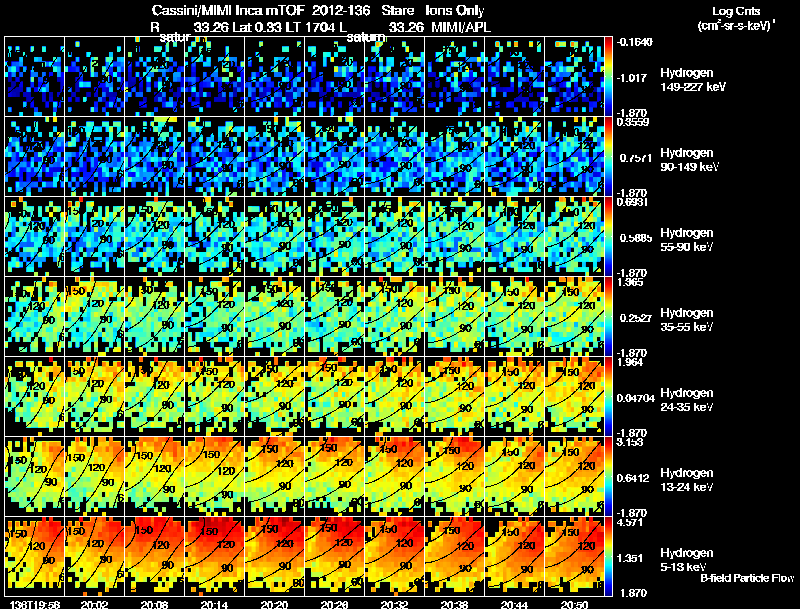Select the 149-227 keV image panel at 20:20
The image size is (800, 609).
(x=274, y=77)
